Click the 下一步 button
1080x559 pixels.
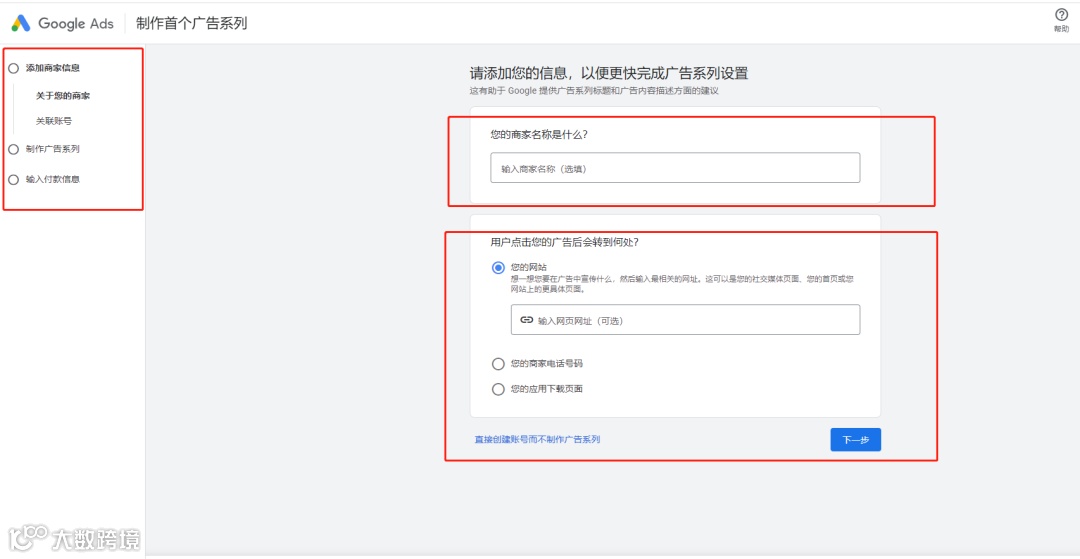[855, 439]
